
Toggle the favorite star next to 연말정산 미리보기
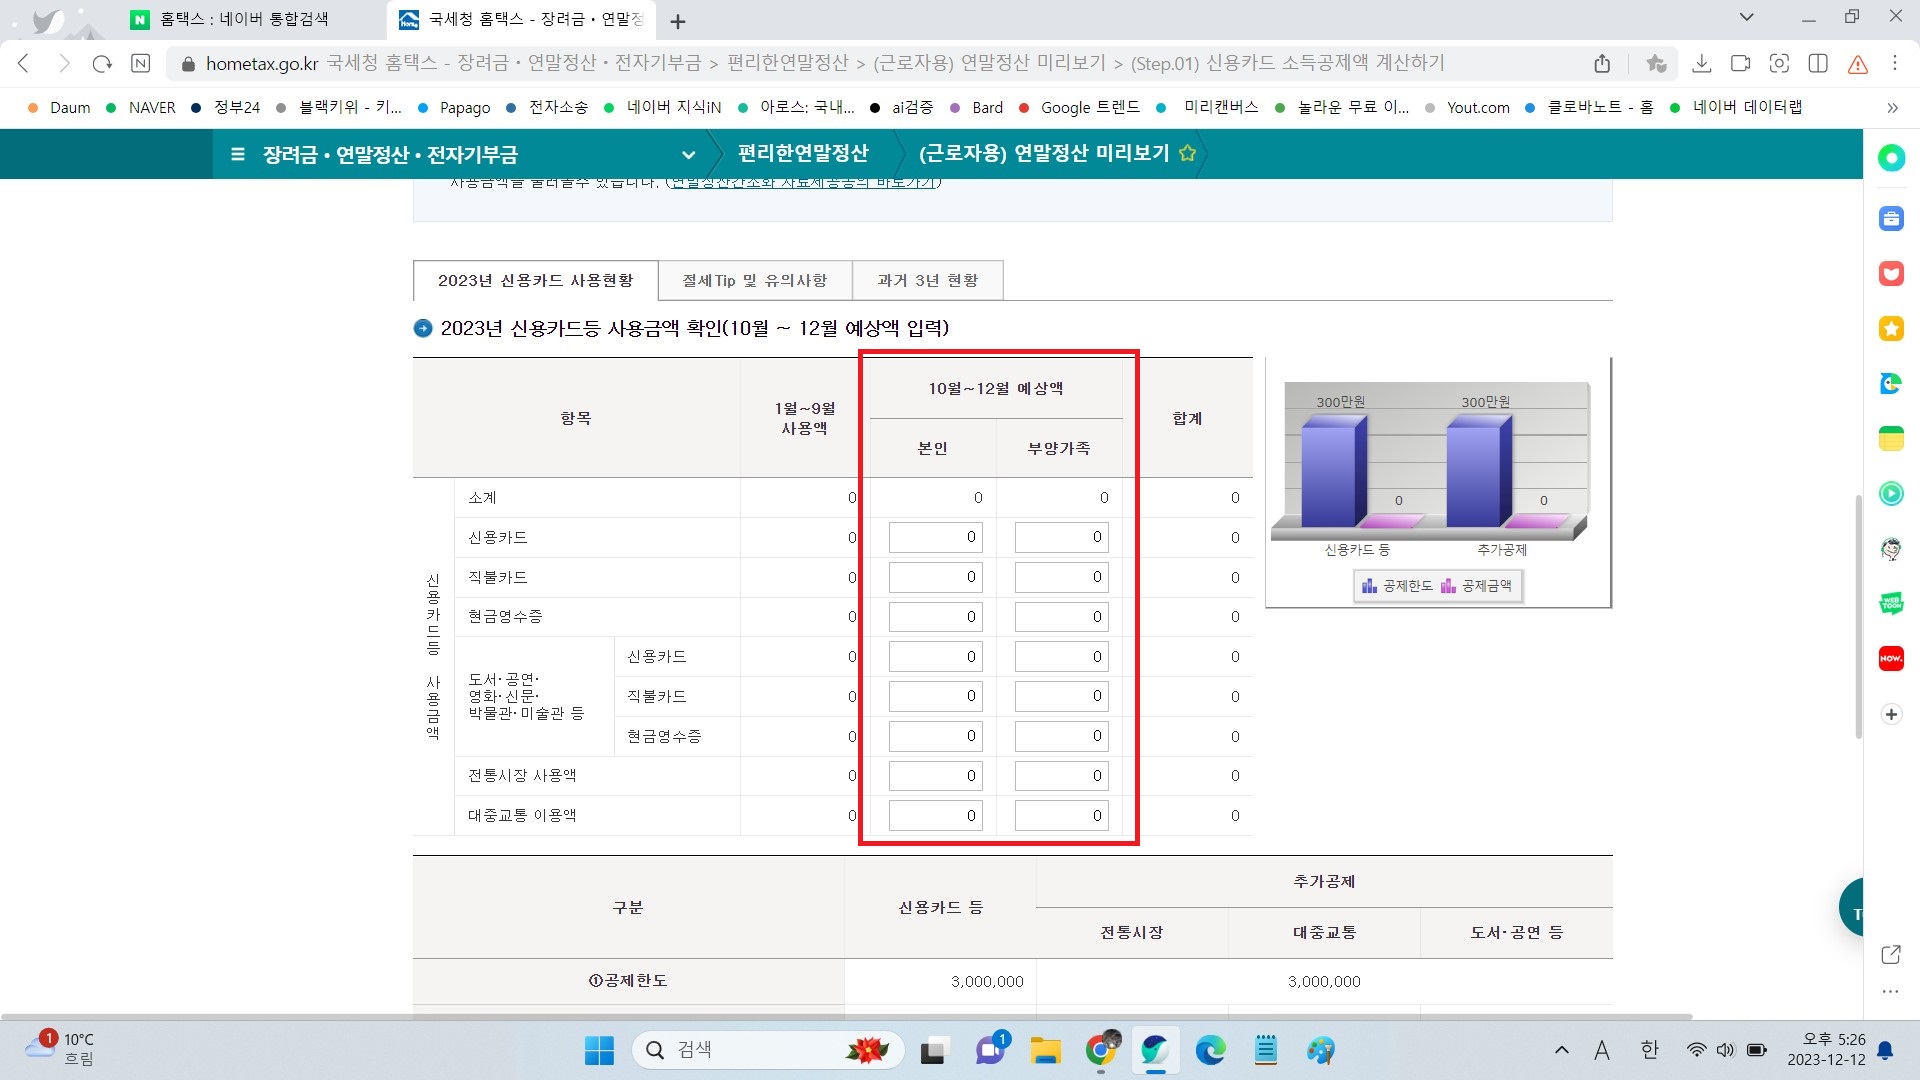1187,154
